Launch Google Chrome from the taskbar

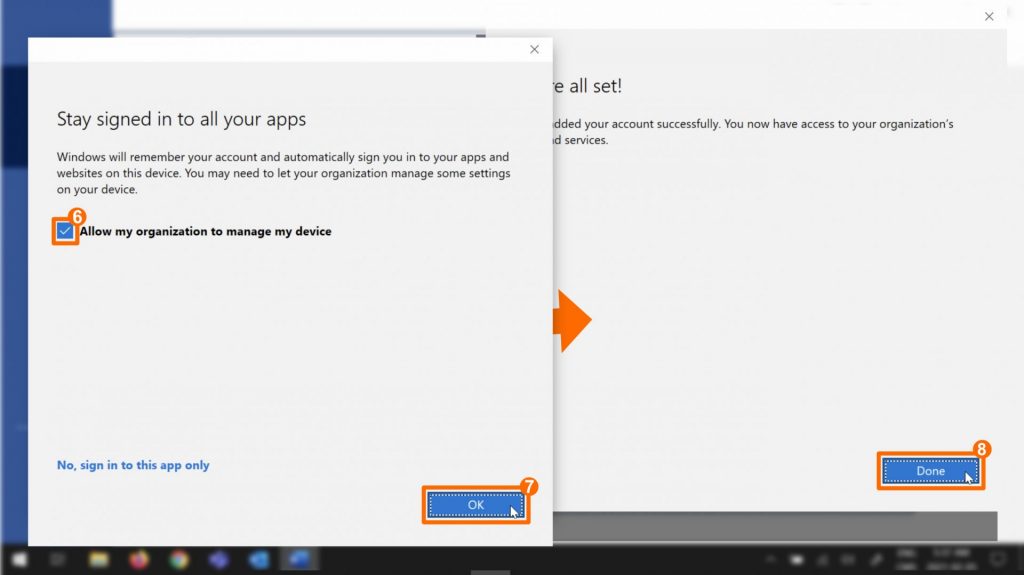(179, 559)
